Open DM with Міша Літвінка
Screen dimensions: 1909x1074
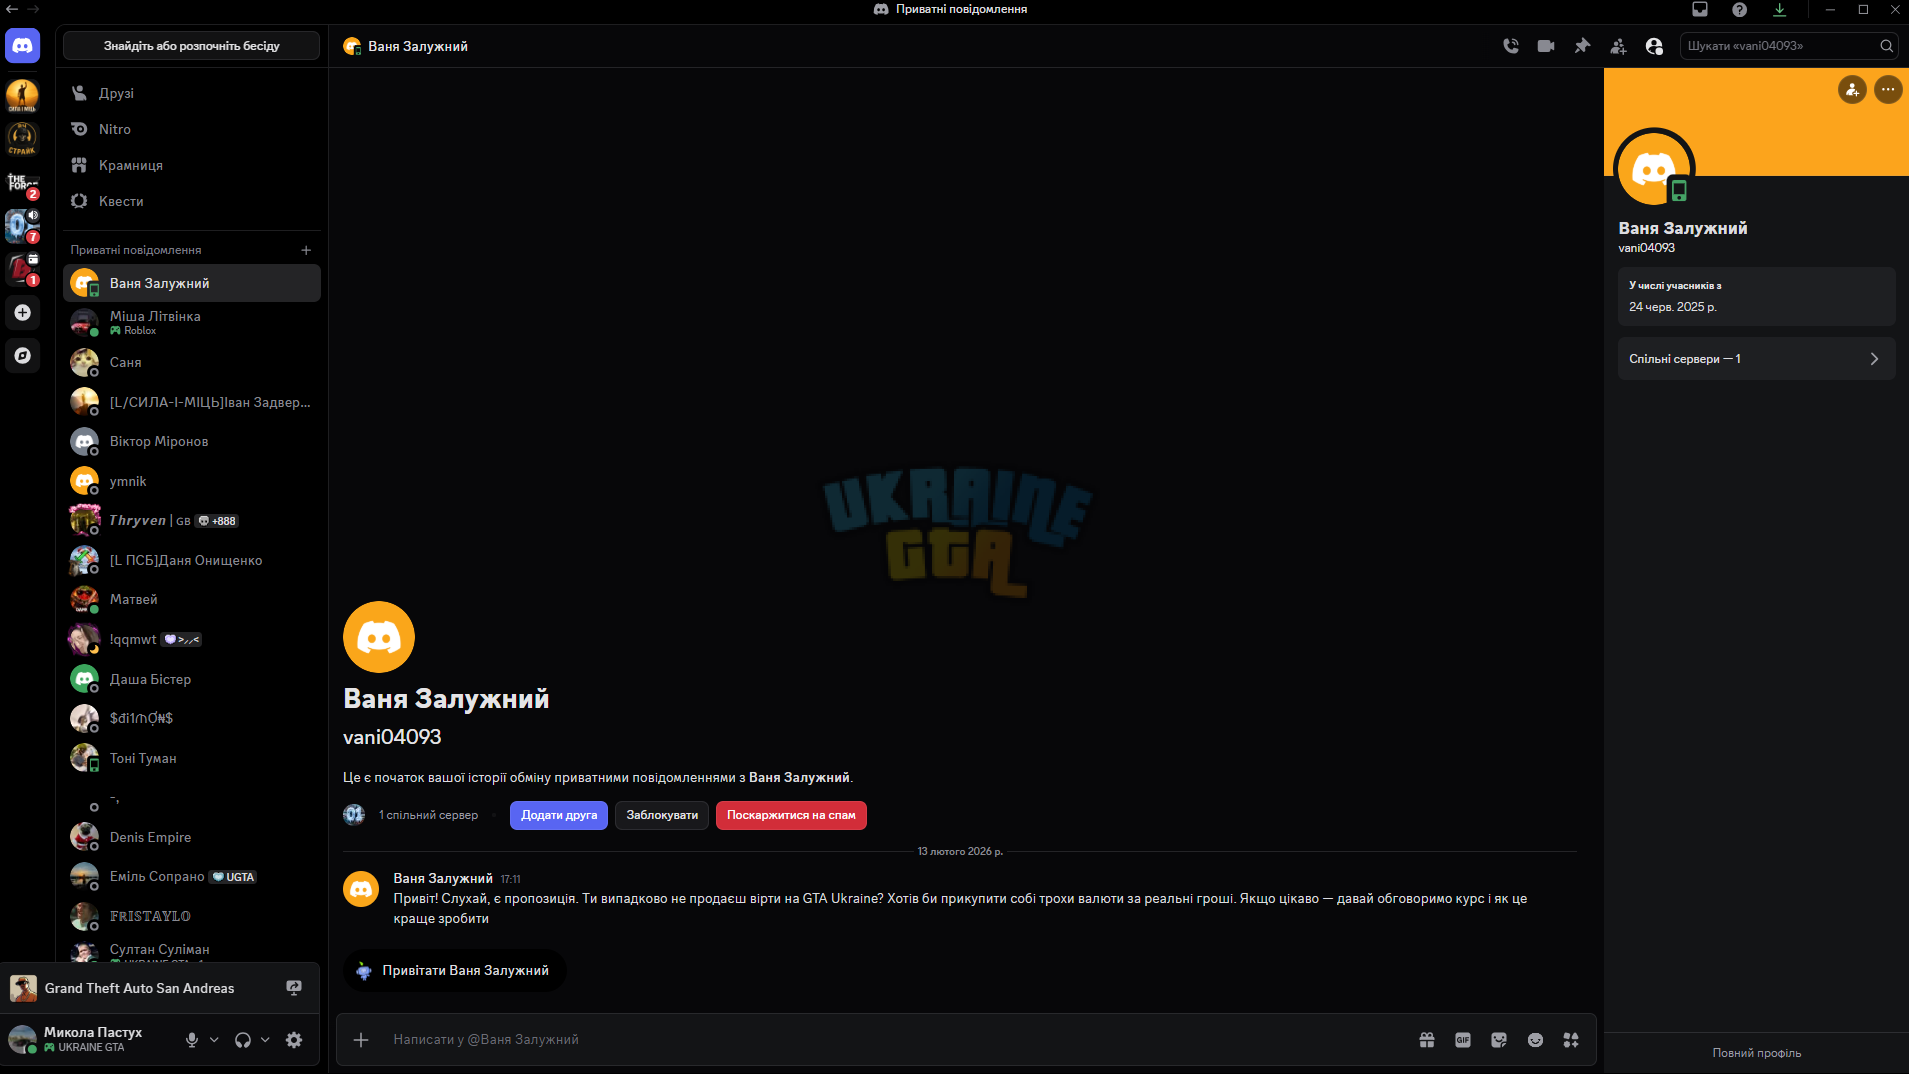(x=192, y=322)
